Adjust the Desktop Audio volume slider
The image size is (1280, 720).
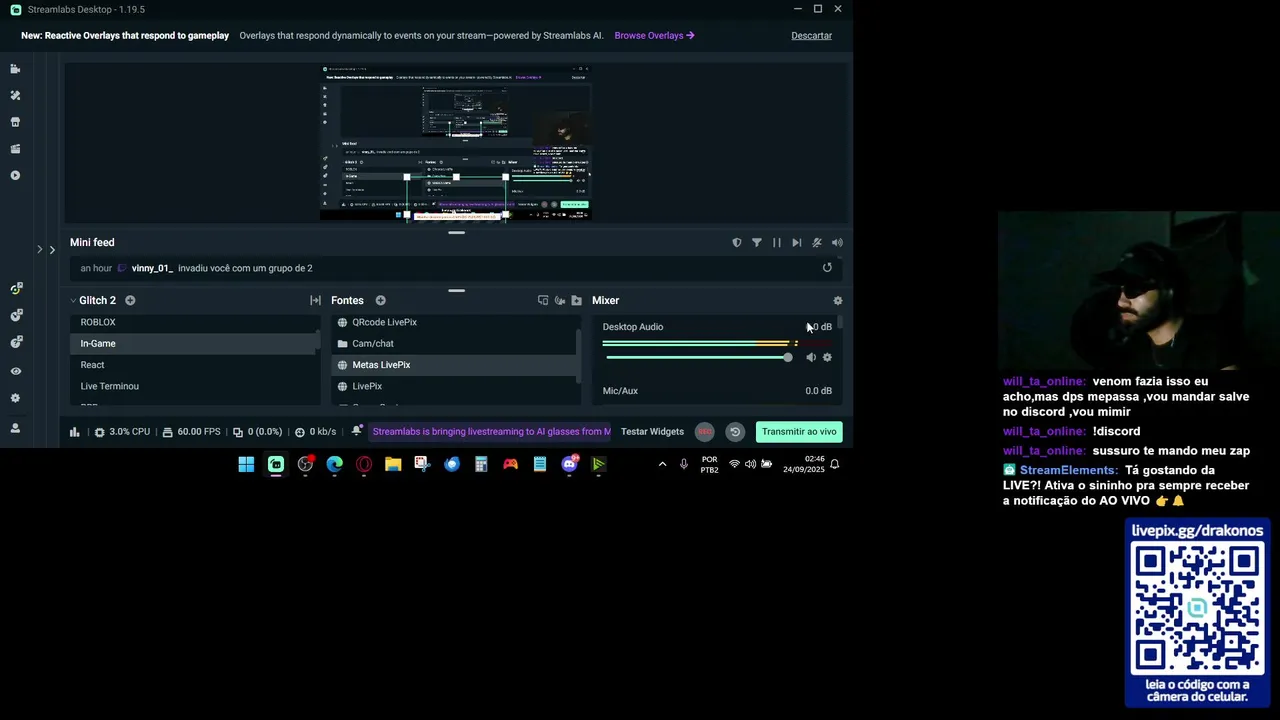[697, 357]
